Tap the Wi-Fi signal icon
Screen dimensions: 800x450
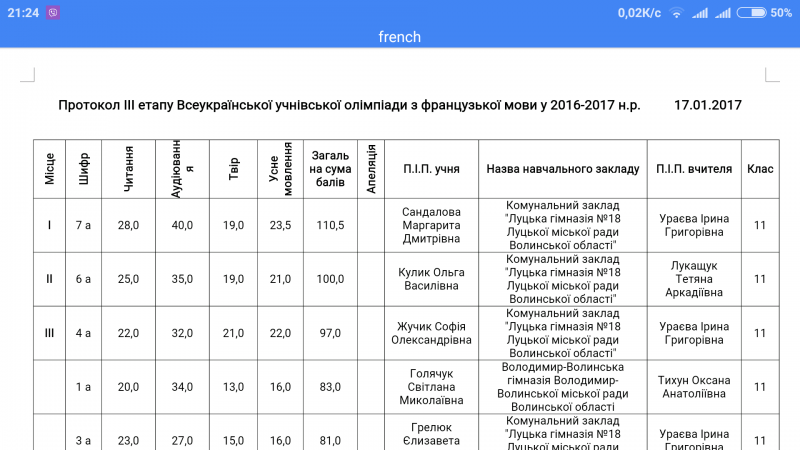point(677,13)
